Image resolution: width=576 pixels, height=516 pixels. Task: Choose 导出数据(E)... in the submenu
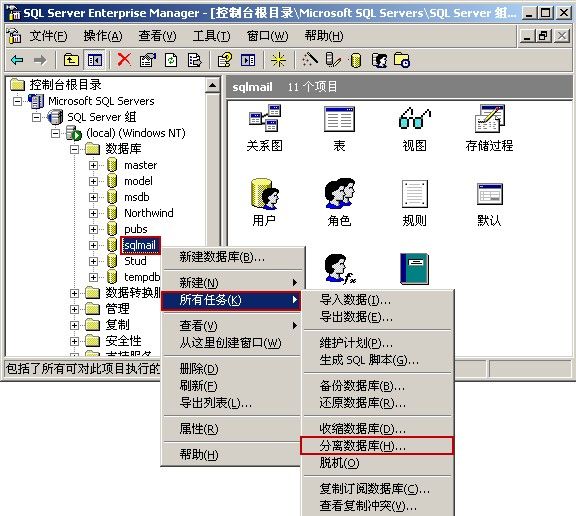[x=378, y=317]
